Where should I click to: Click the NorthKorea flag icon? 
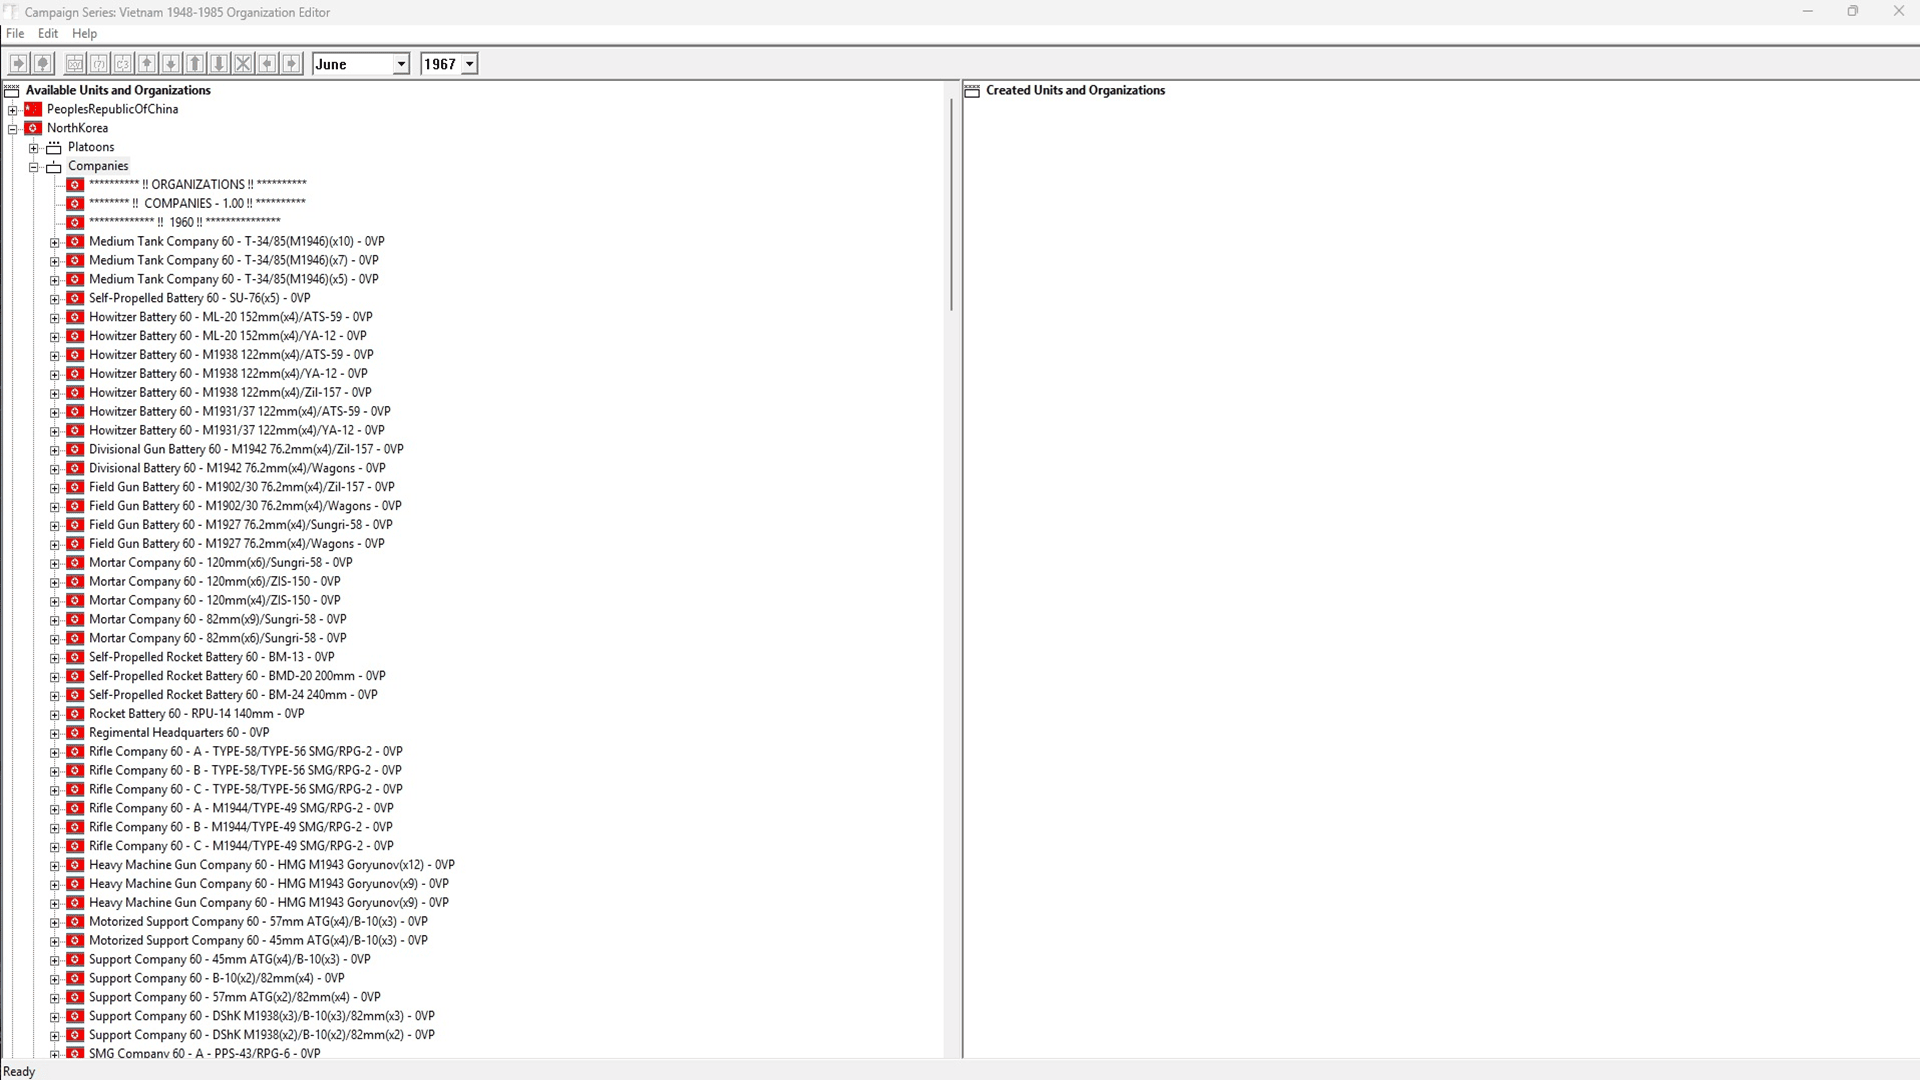(33, 128)
